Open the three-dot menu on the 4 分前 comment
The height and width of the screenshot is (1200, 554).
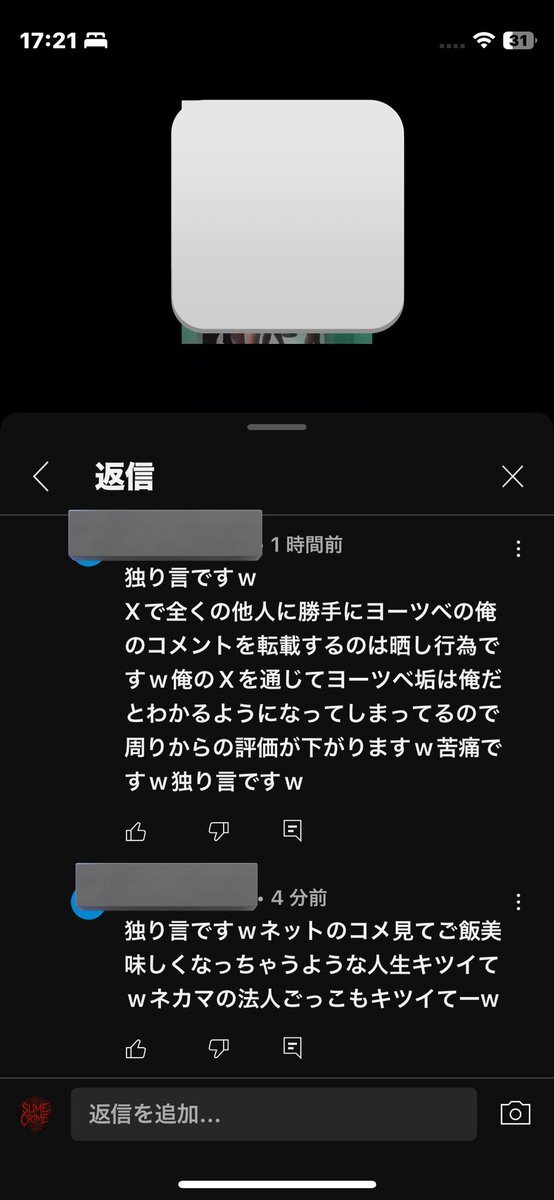tap(518, 901)
